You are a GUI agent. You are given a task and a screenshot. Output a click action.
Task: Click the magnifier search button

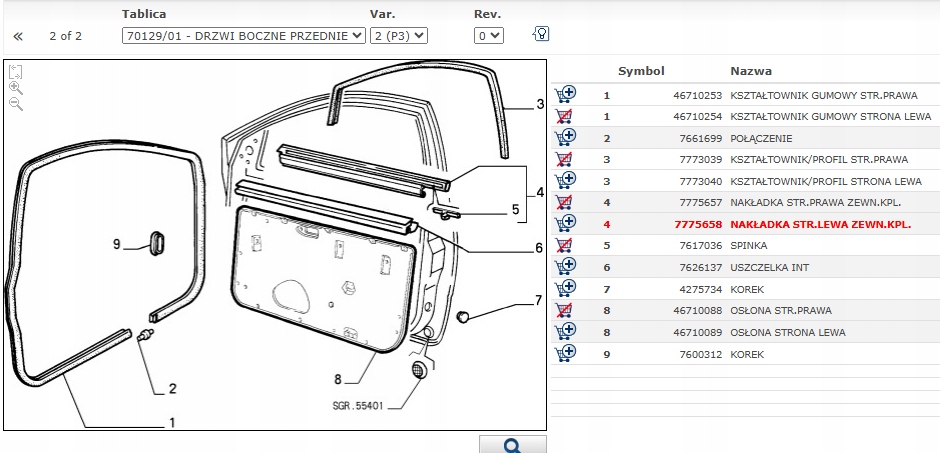pos(513,445)
